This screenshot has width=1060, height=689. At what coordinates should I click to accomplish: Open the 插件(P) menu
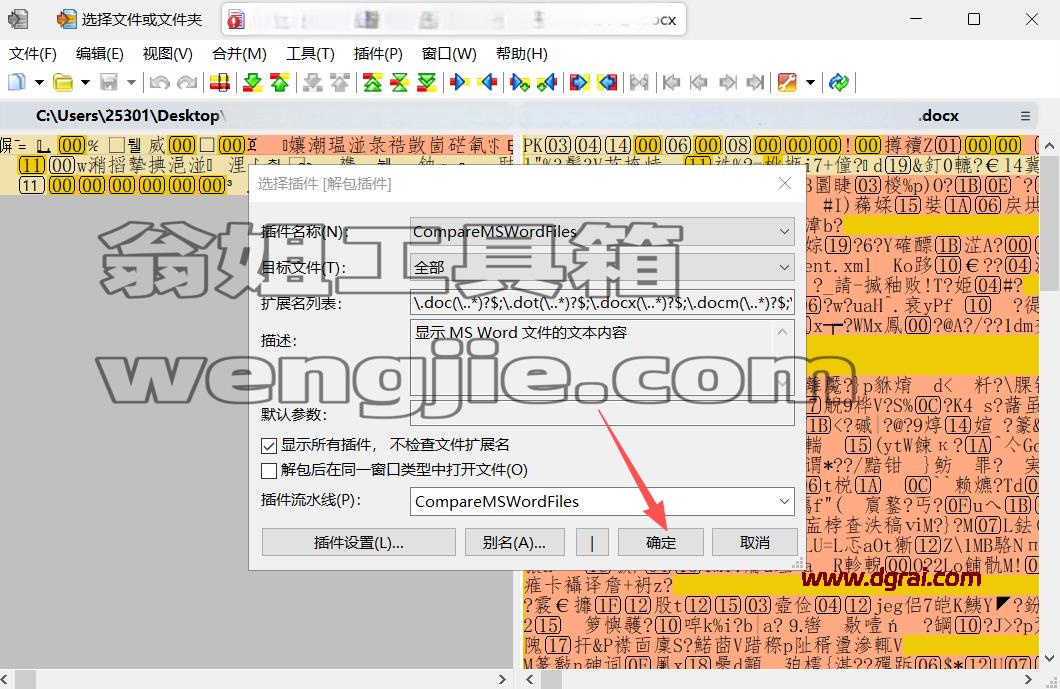[x=378, y=53]
